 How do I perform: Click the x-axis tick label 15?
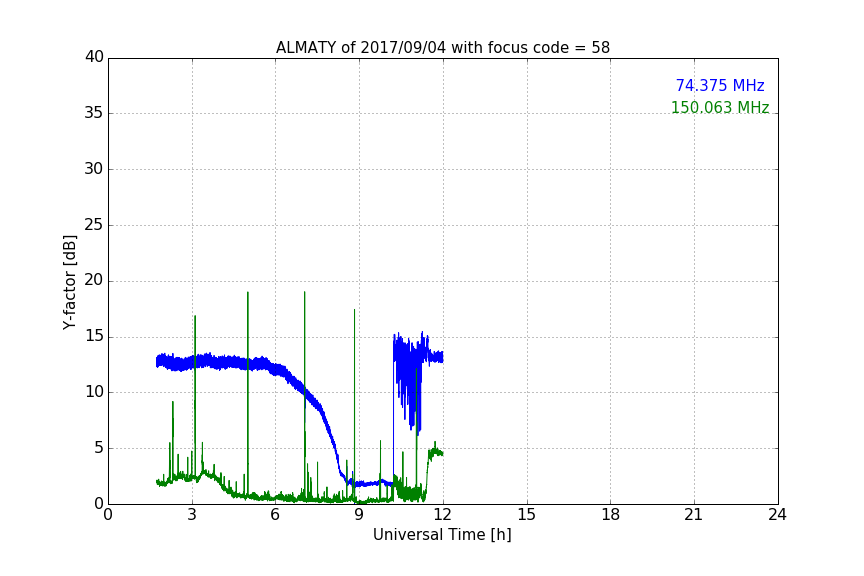pyautogui.click(x=526, y=515)
